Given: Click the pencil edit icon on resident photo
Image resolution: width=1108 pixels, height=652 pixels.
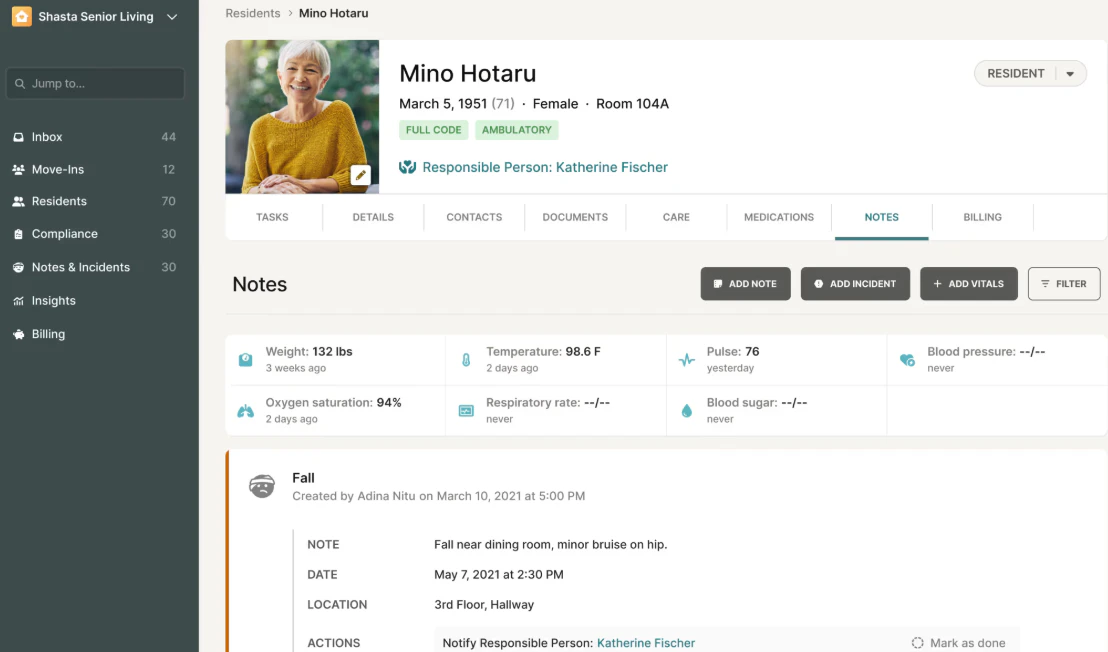Looking at the screenshot, I should pyautogui.click(x=361, y=174).
